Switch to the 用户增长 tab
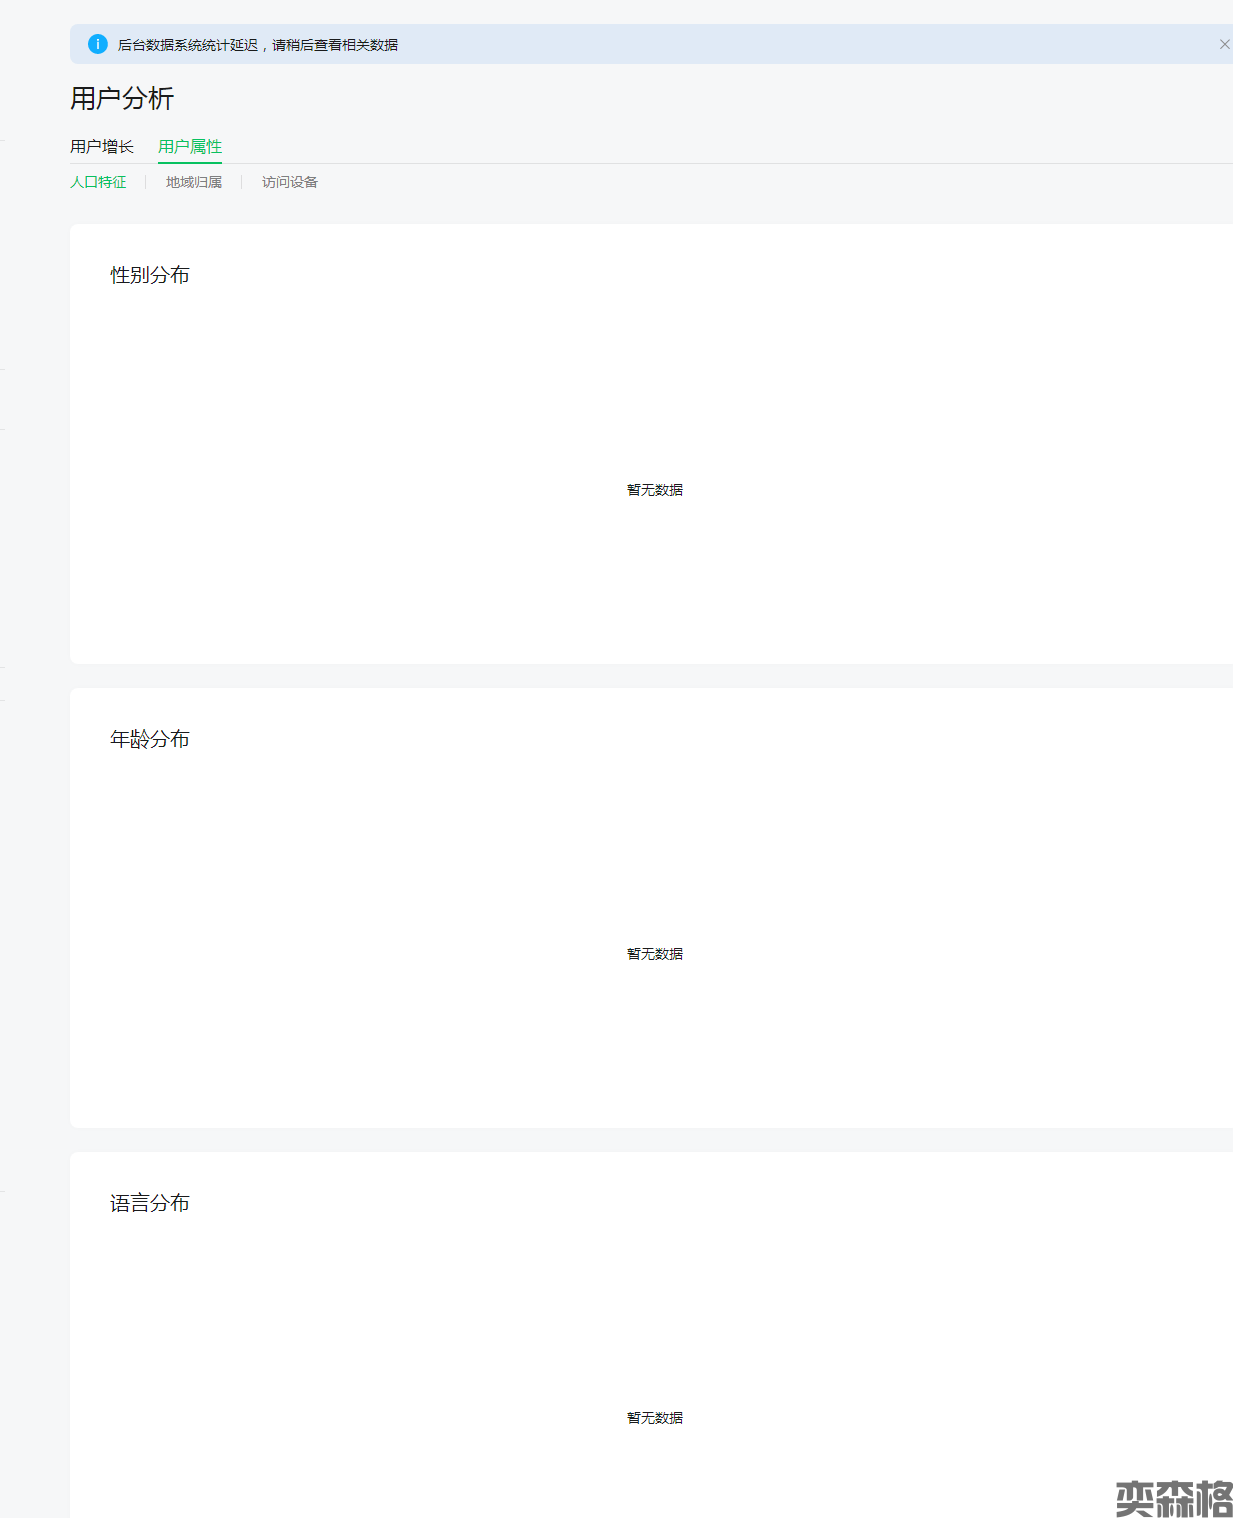The width and height of the screenshot is (1233, 1518). (x=102, y=147)
